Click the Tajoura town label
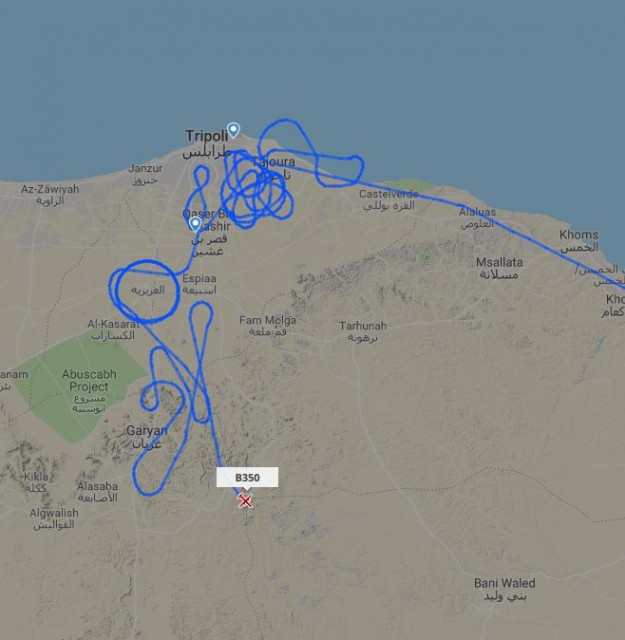Screen dimensions: 625x640 pos(274,162)
